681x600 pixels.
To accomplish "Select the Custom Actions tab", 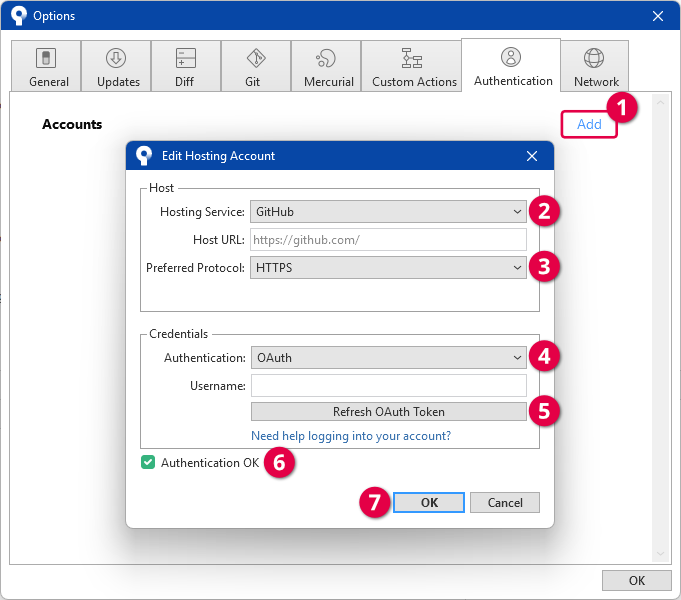I will pyautogui.click(x=411, y=66).
